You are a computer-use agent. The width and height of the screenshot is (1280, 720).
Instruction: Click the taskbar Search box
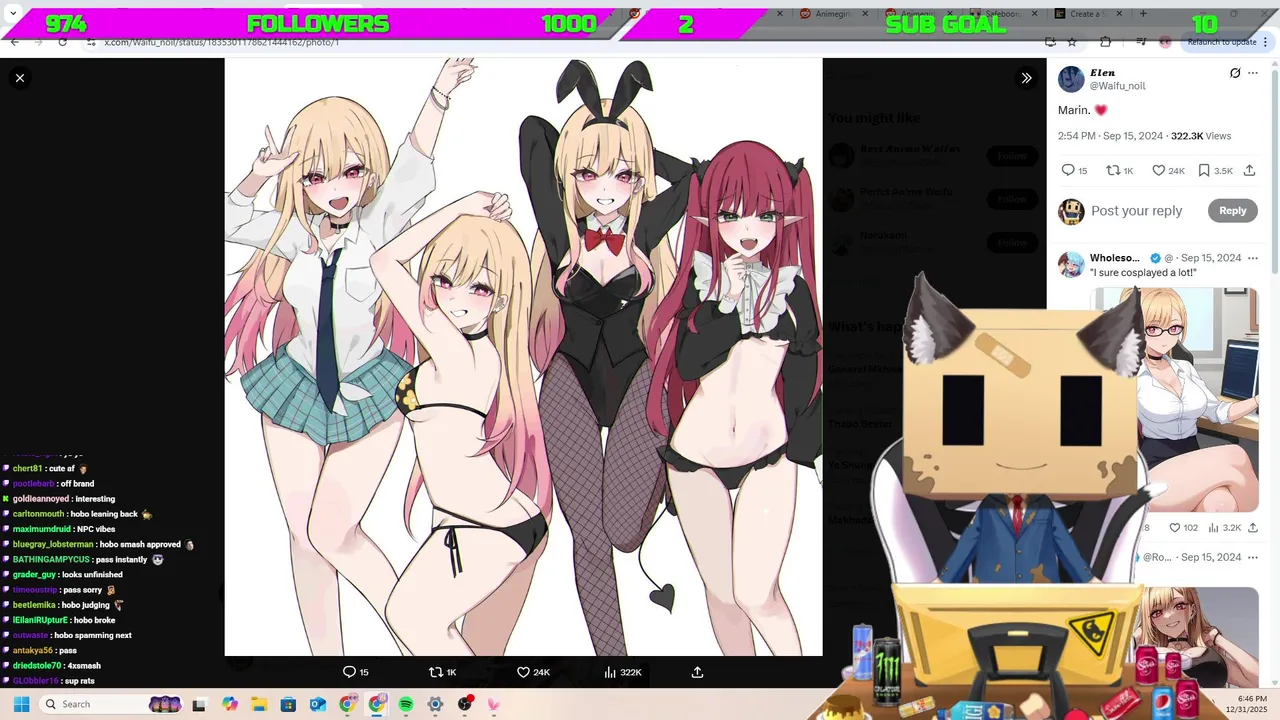(x=112, y=704)
